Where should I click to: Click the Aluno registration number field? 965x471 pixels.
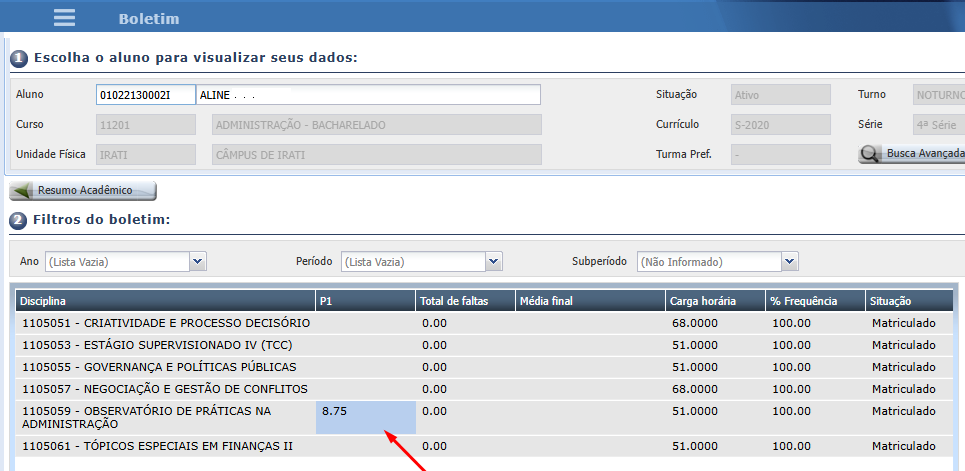click(145, 95)
